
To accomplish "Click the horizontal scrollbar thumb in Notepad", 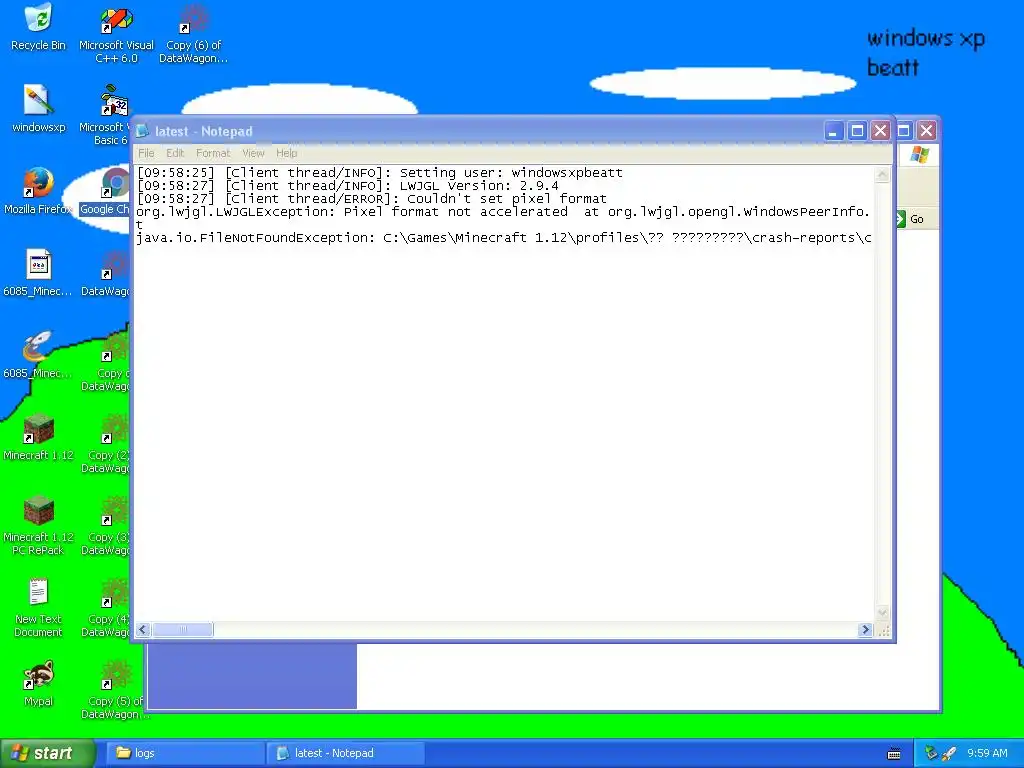I will click(x=183, y=630).
